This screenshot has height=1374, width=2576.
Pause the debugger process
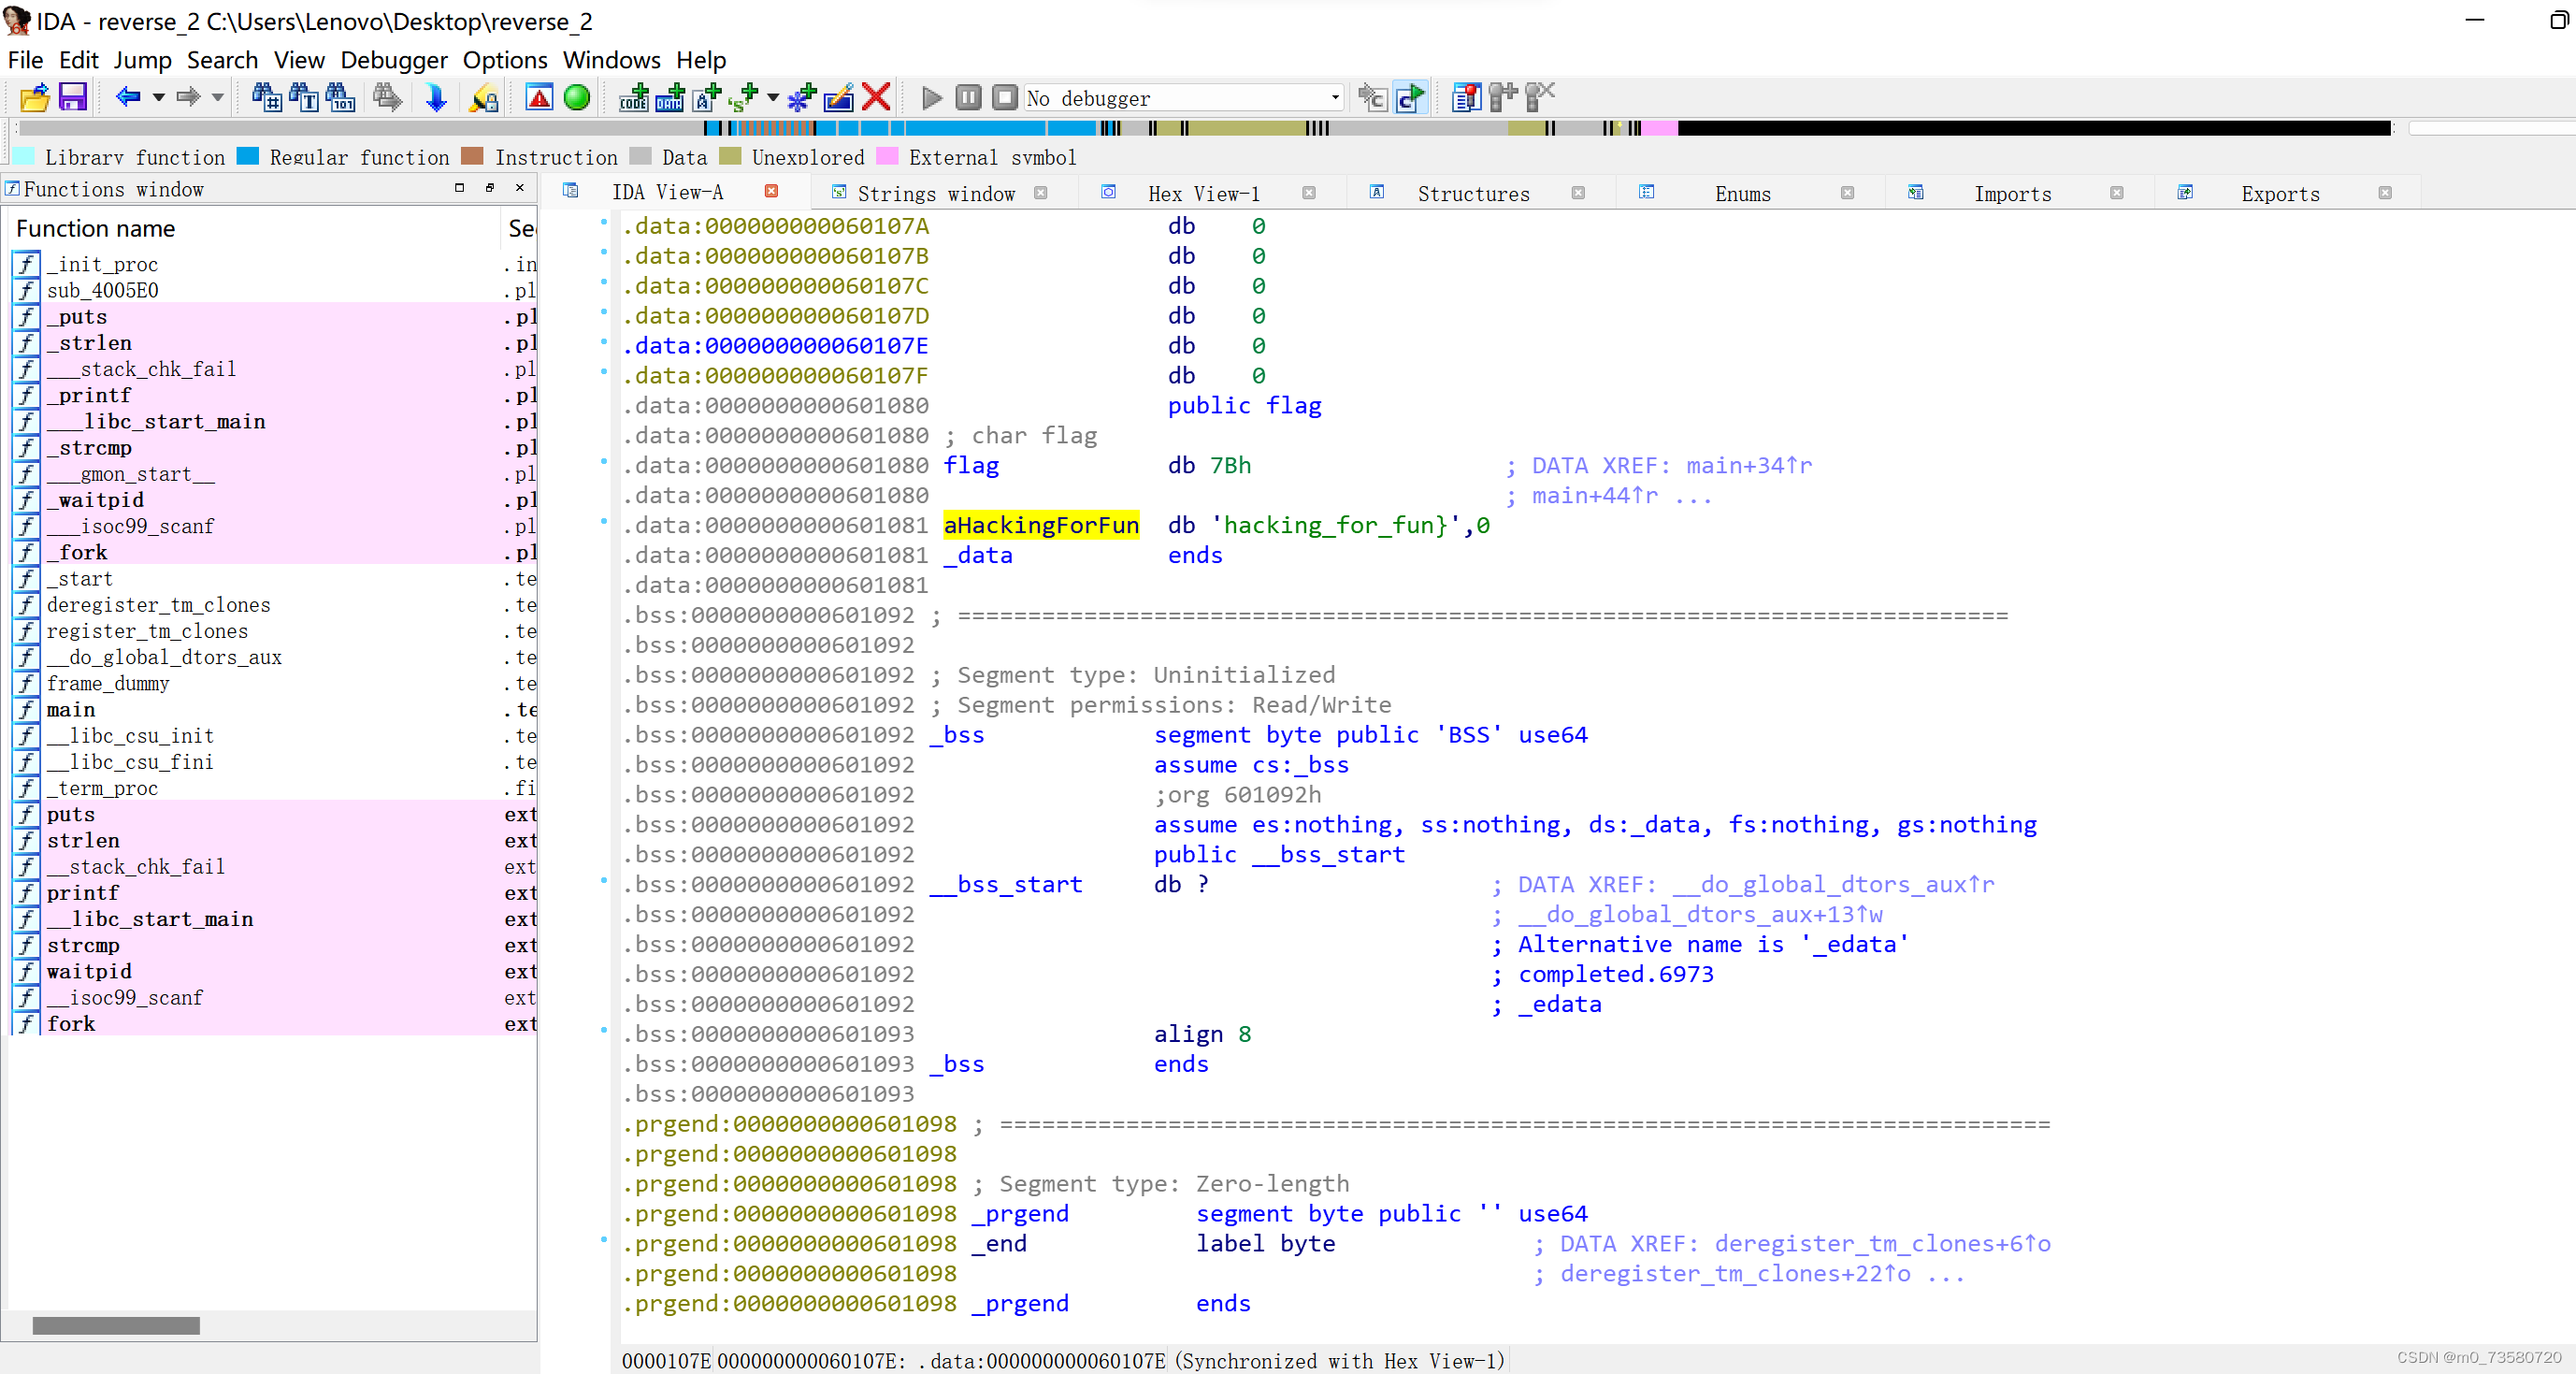click(x=967, y=97)
